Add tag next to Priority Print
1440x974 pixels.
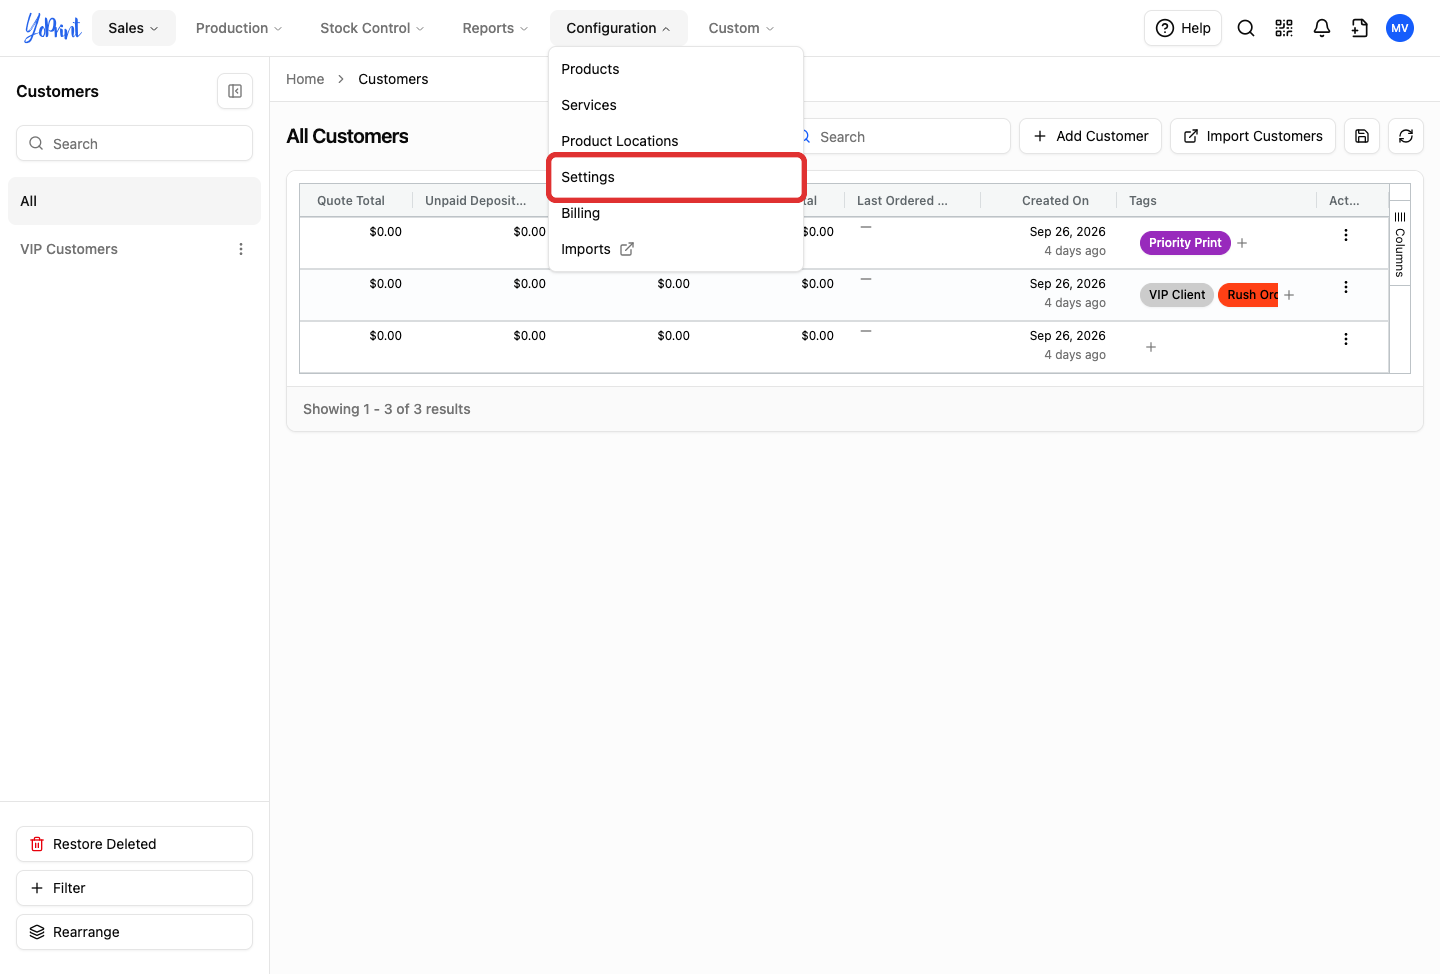pos(1242,243)
